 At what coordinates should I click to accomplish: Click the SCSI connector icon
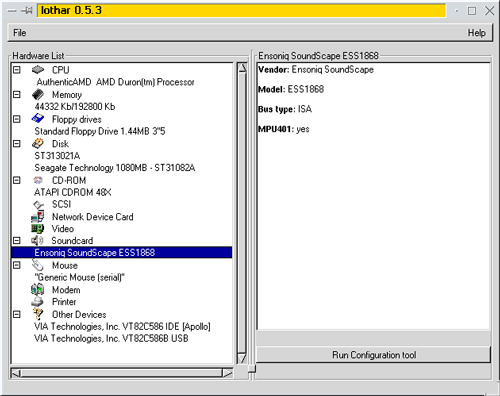(38, 204)
